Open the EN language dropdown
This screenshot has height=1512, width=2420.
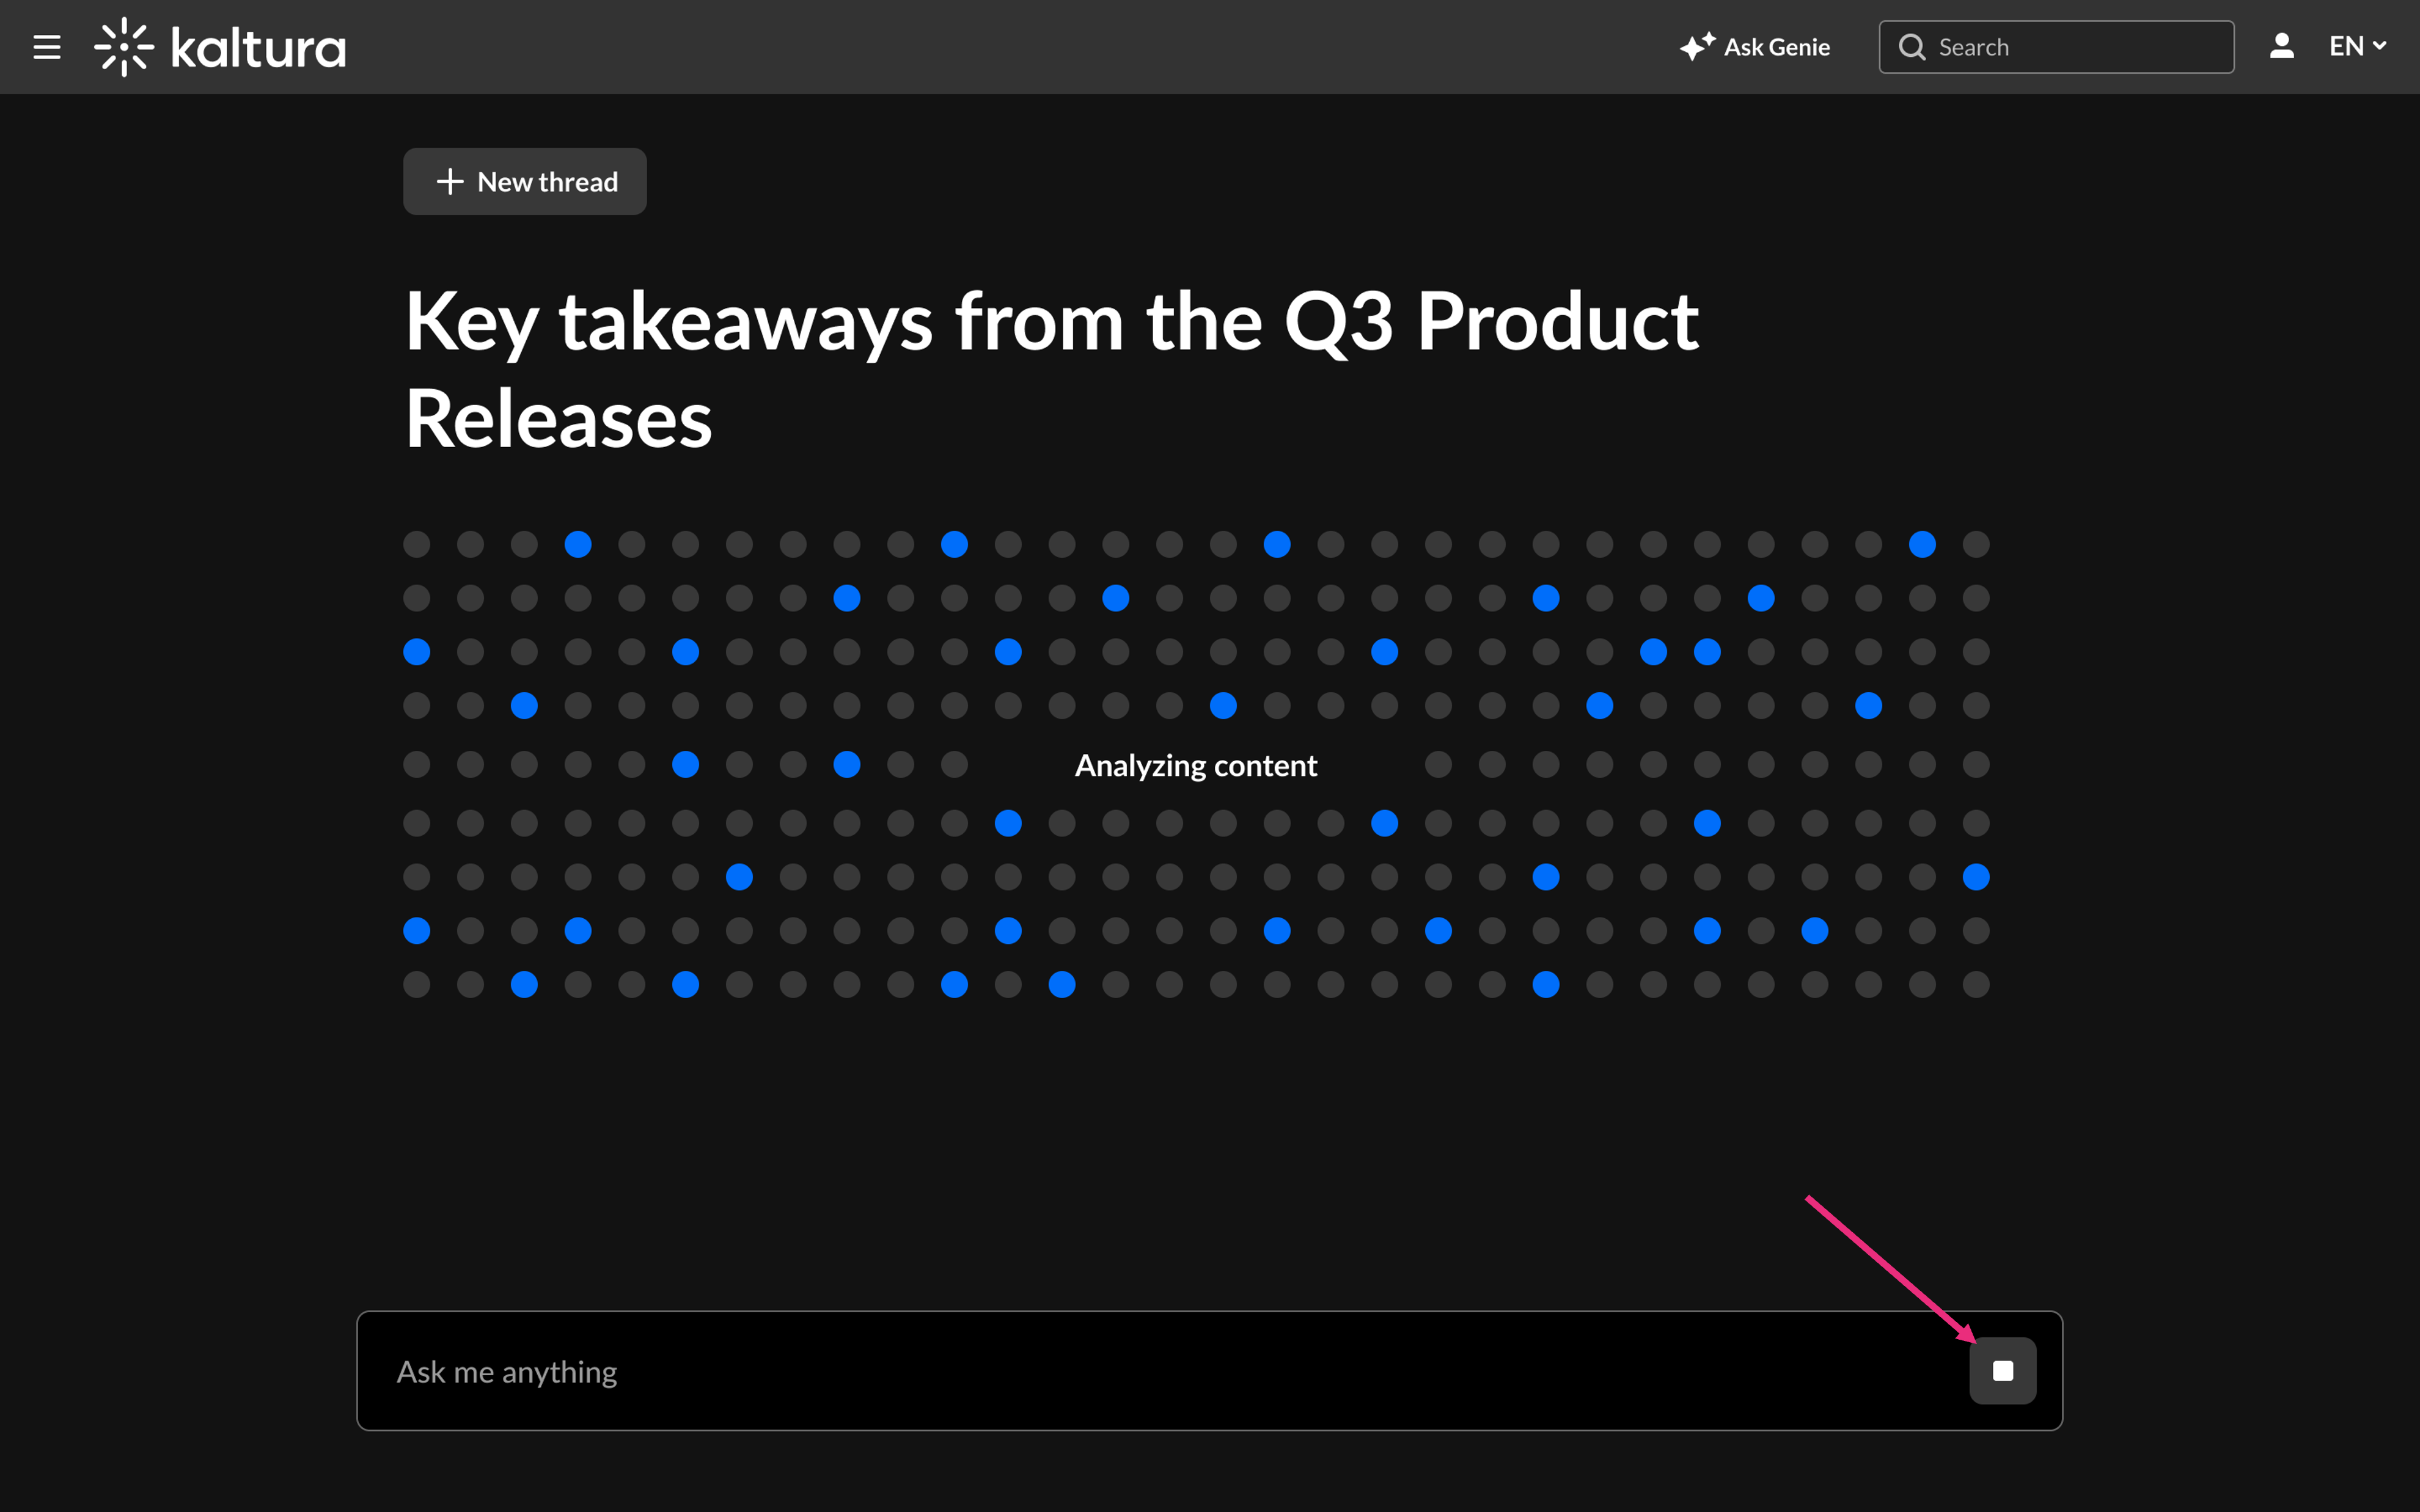click(2357, 46)
